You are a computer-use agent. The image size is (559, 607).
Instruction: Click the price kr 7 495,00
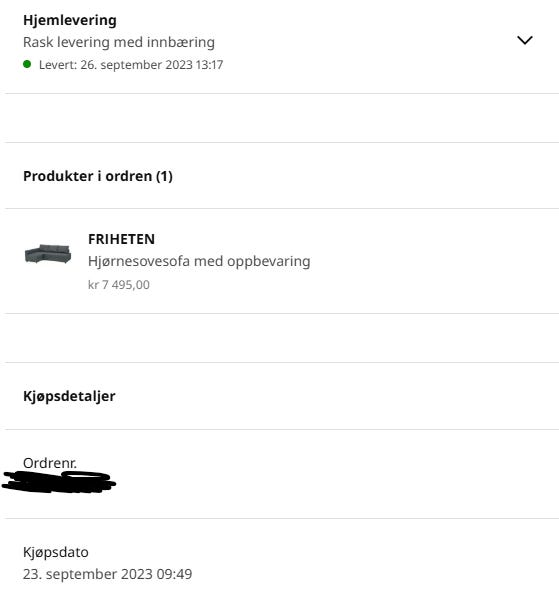pyautogui.click(x=119, y=285)
